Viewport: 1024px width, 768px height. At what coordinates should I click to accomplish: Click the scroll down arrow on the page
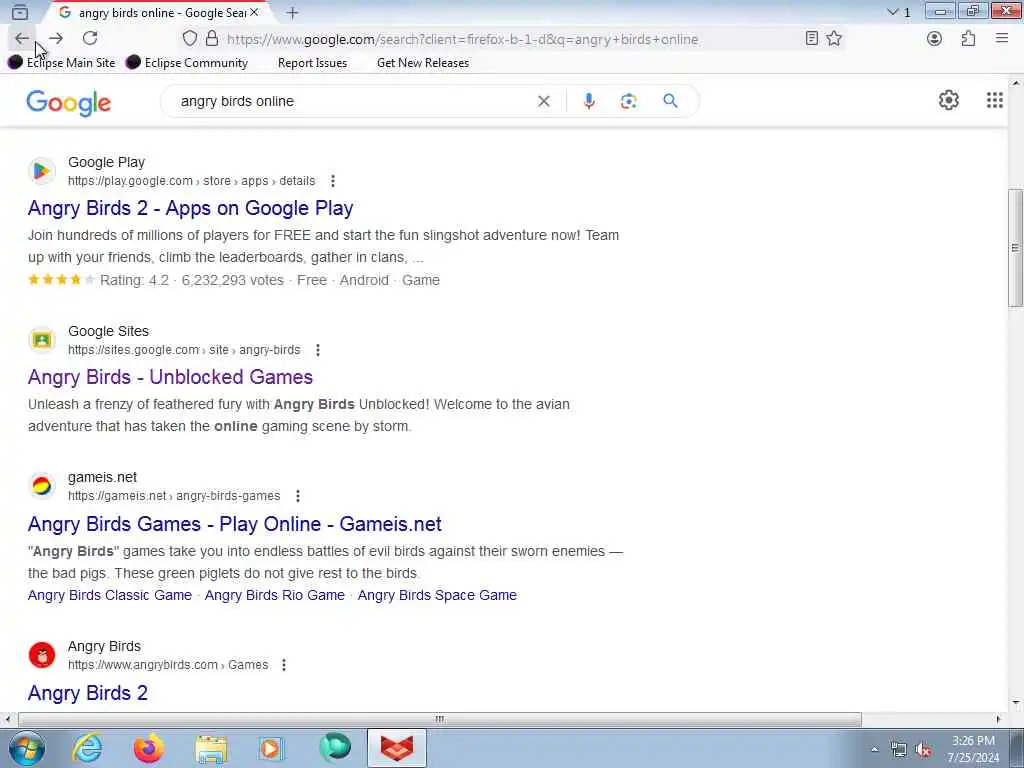click(x=1016, y=703)
